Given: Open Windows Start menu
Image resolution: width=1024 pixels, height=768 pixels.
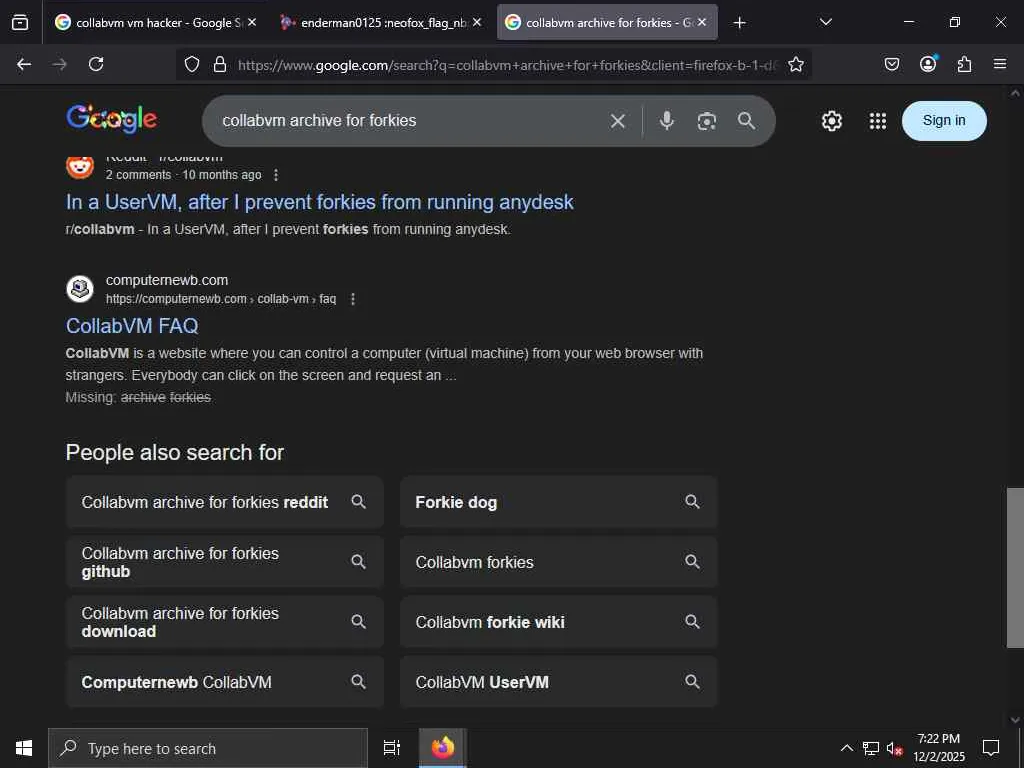Looking at the screenshot, I should [24, 748].
